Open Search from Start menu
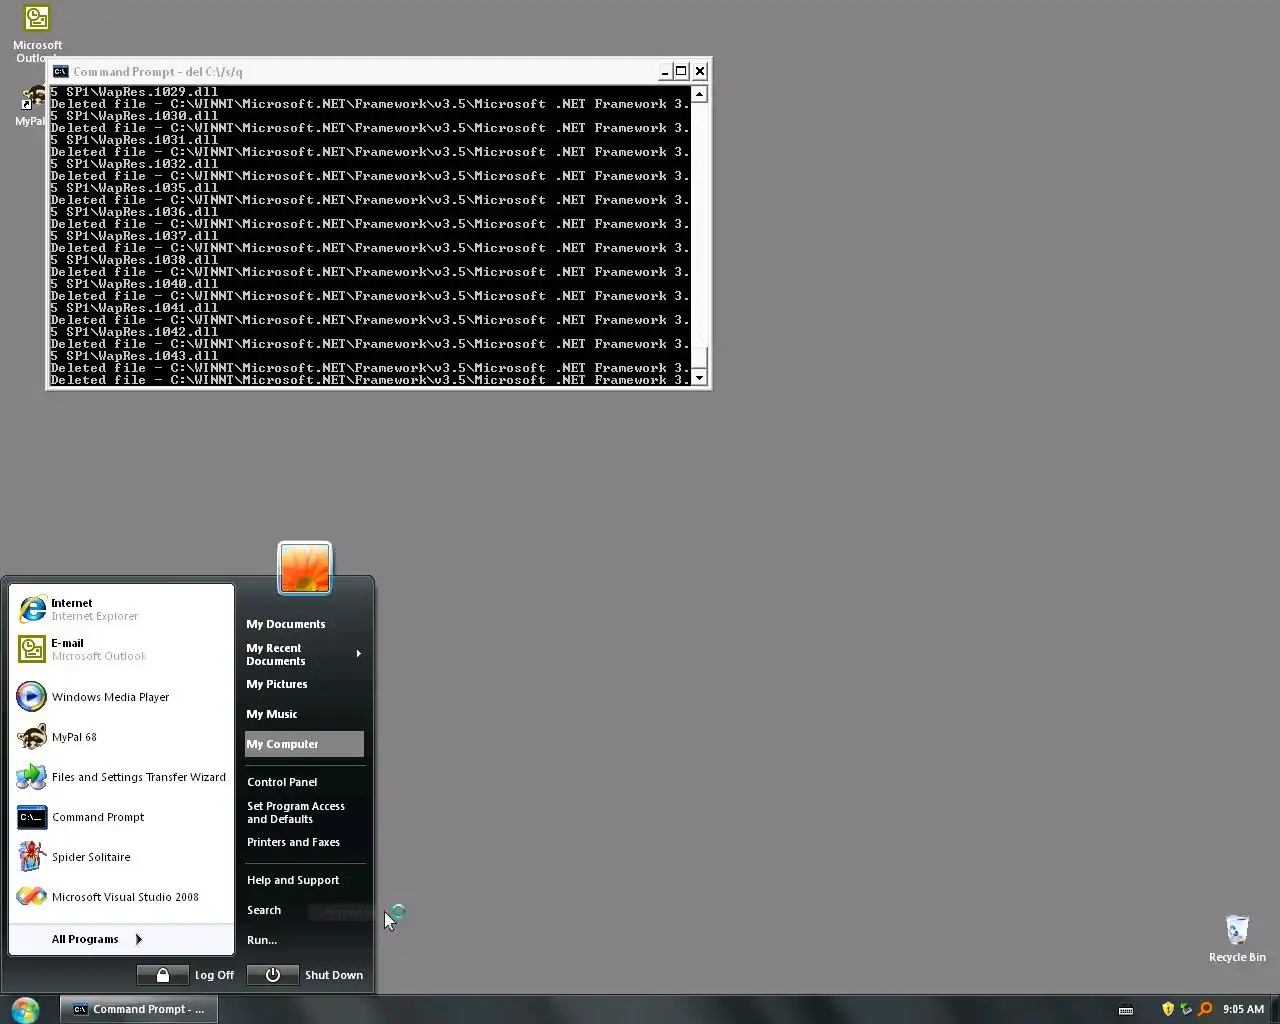The height and width of the screenshot is (1024, 1280). pos(264,910)
